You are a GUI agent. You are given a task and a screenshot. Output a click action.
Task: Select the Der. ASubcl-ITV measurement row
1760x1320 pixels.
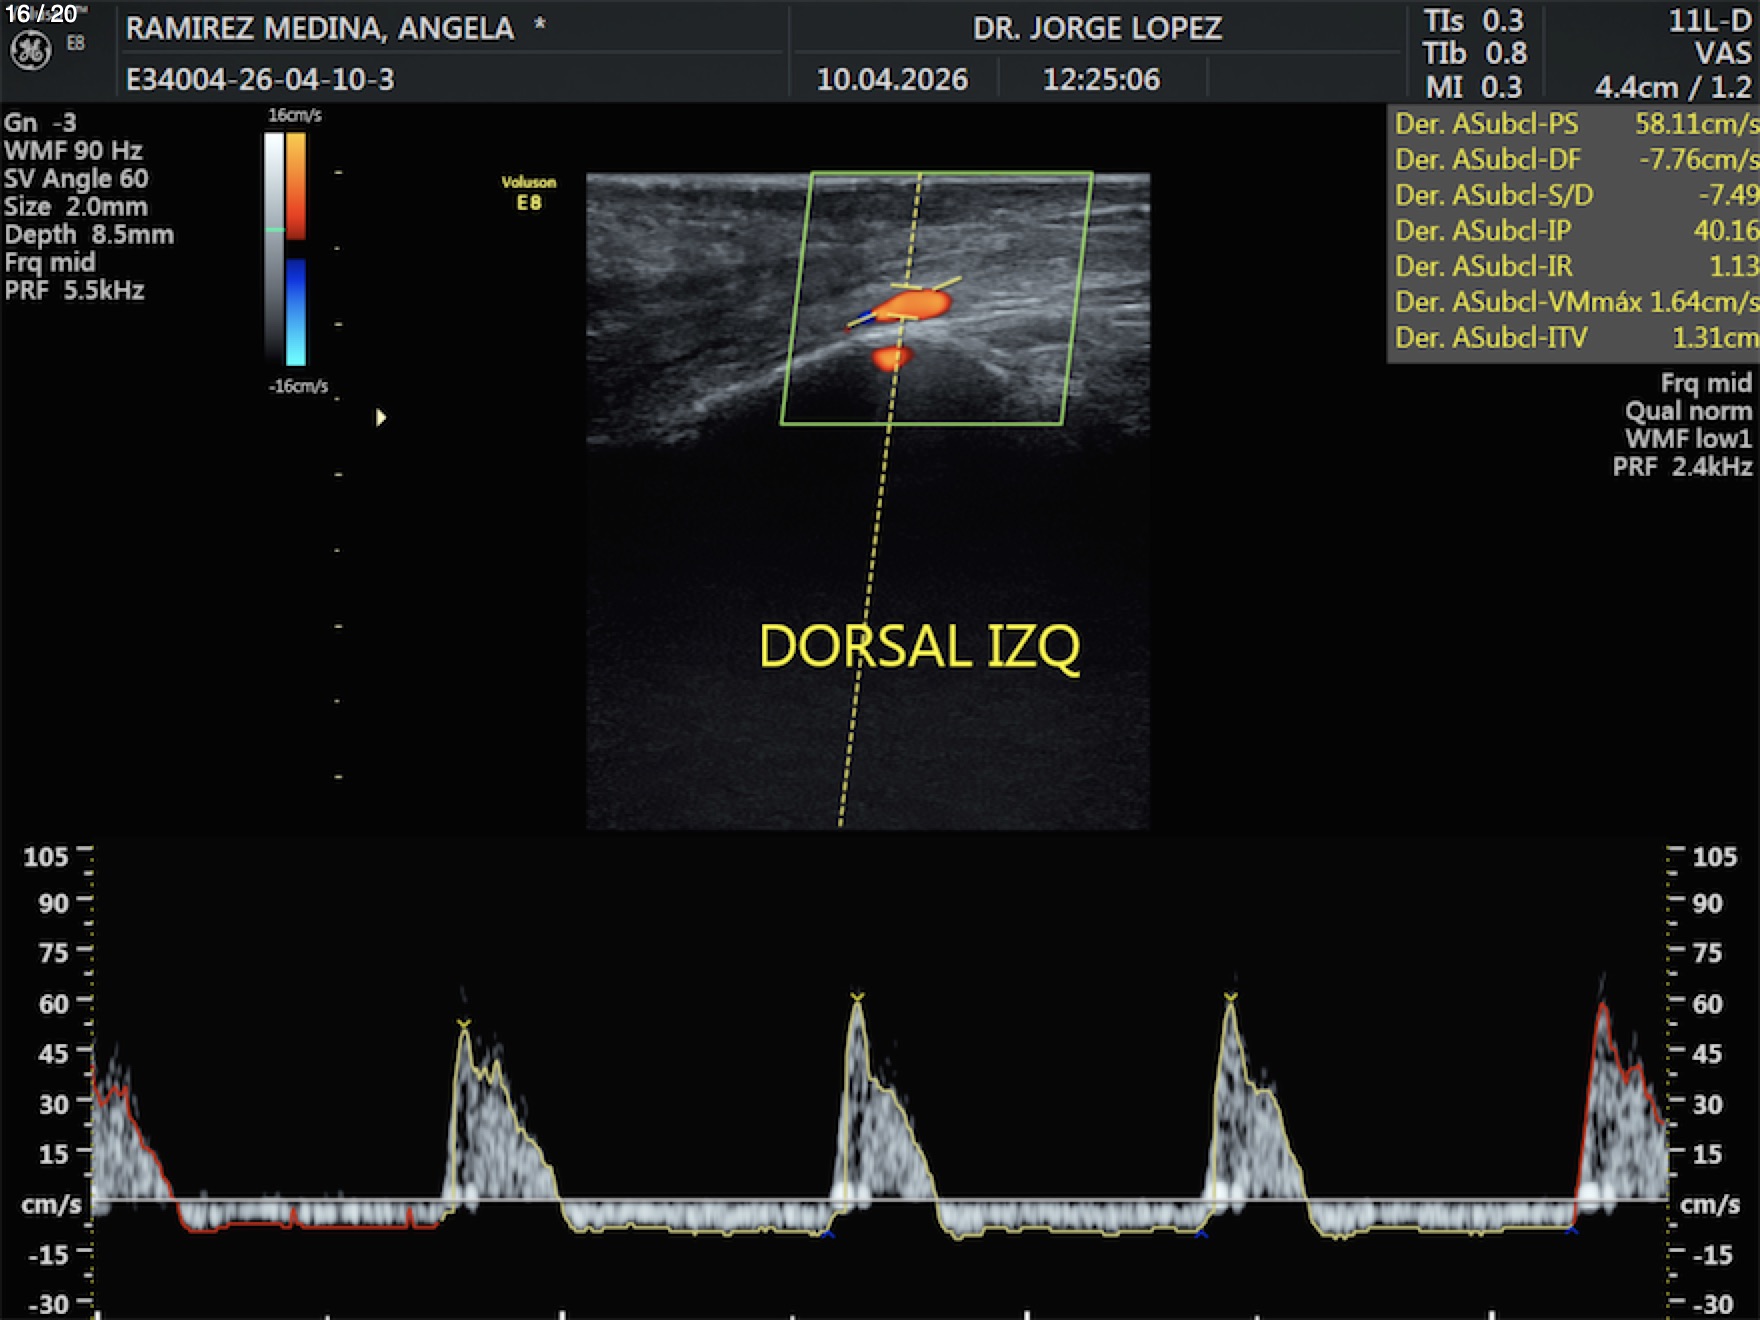(1574, 338)
